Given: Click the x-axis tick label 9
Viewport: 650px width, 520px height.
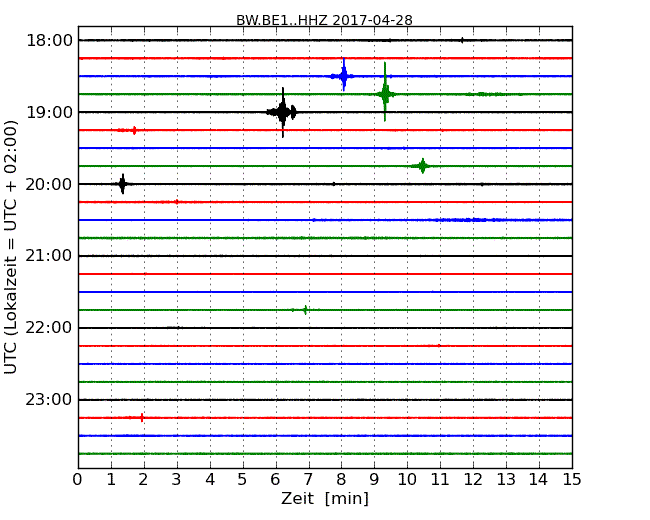Looking at the screenshot, I should point(374,479).
